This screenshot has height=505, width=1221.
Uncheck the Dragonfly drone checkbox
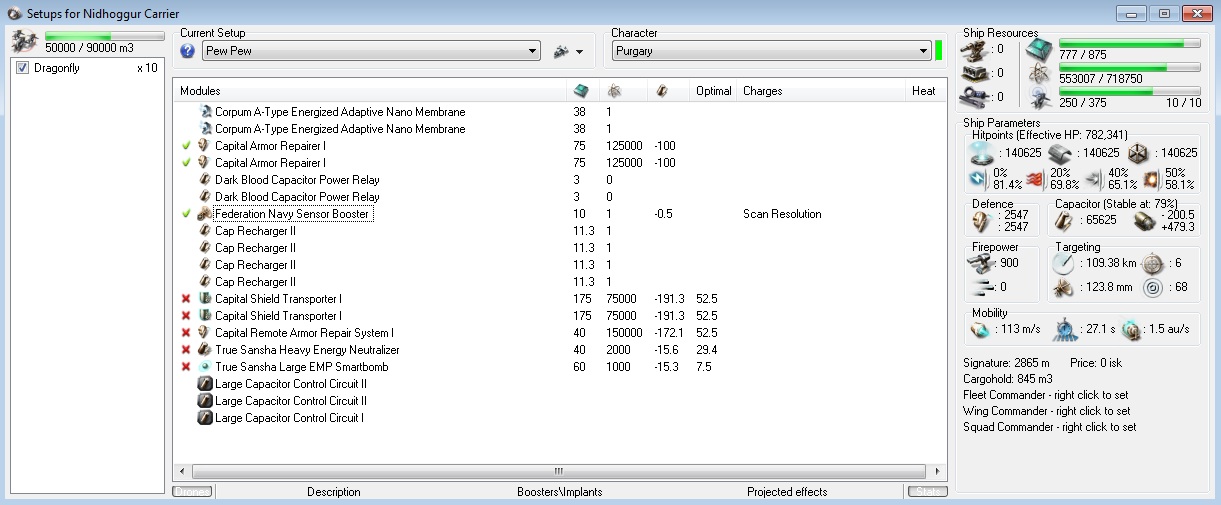click(23, 68)
